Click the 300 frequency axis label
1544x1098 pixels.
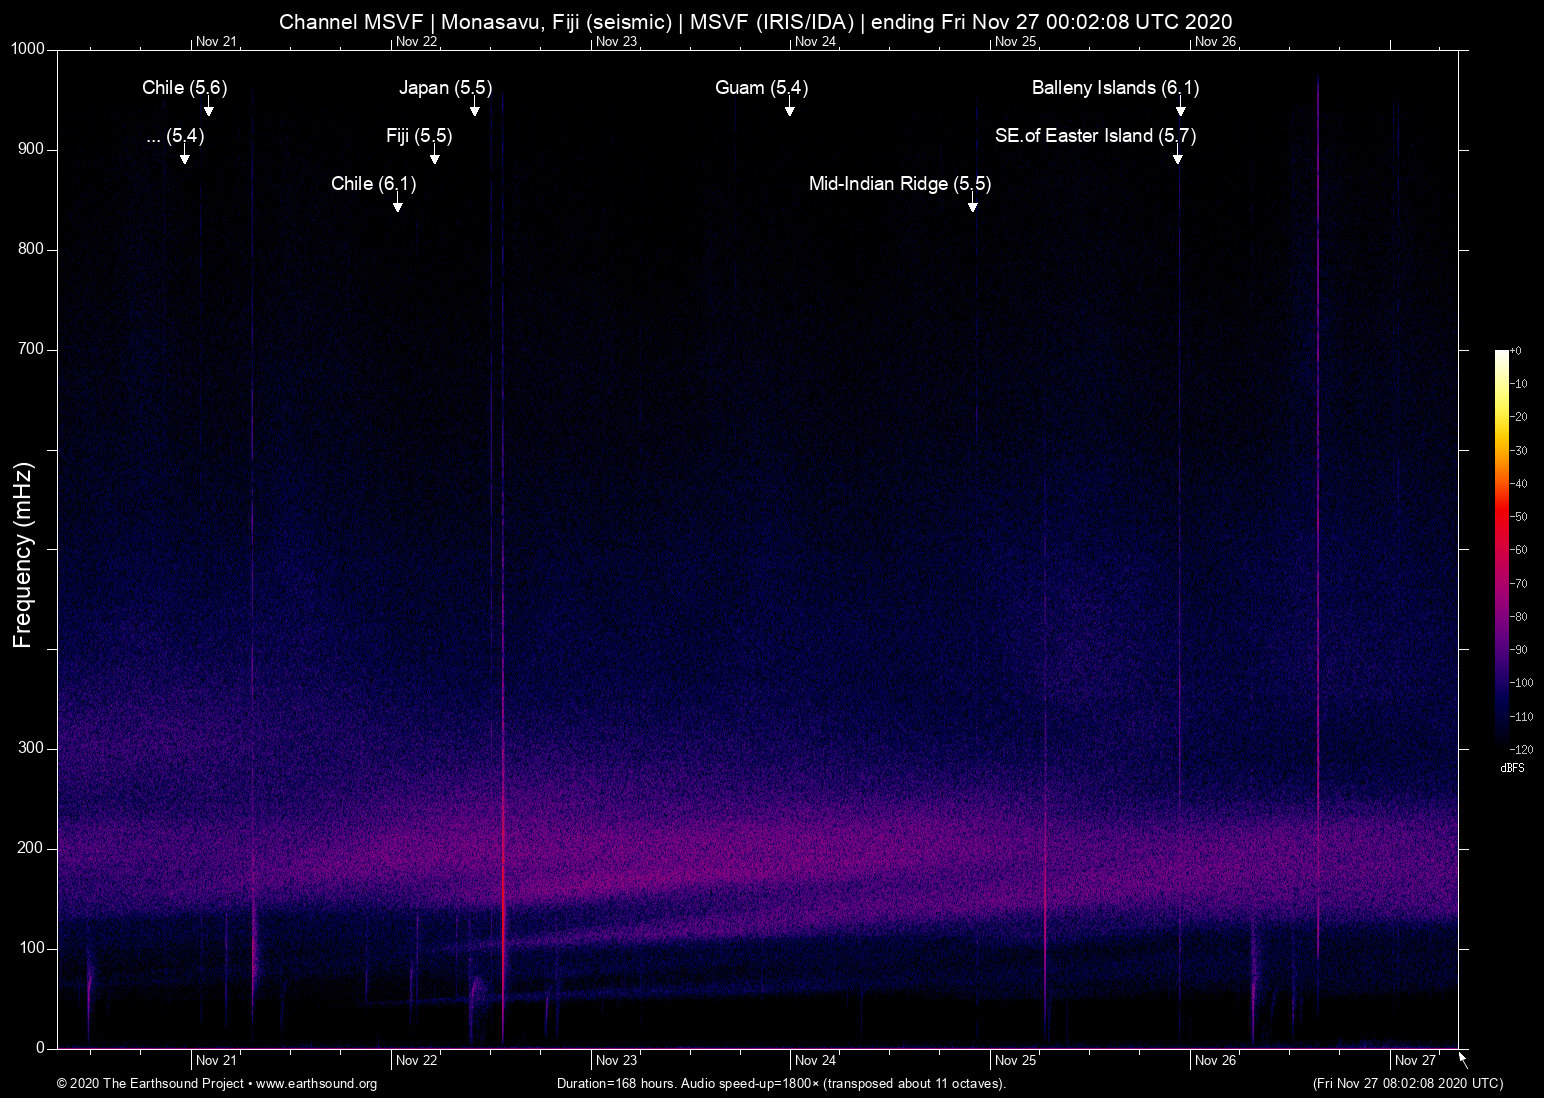pyautogui.click(x=31, y=748)
